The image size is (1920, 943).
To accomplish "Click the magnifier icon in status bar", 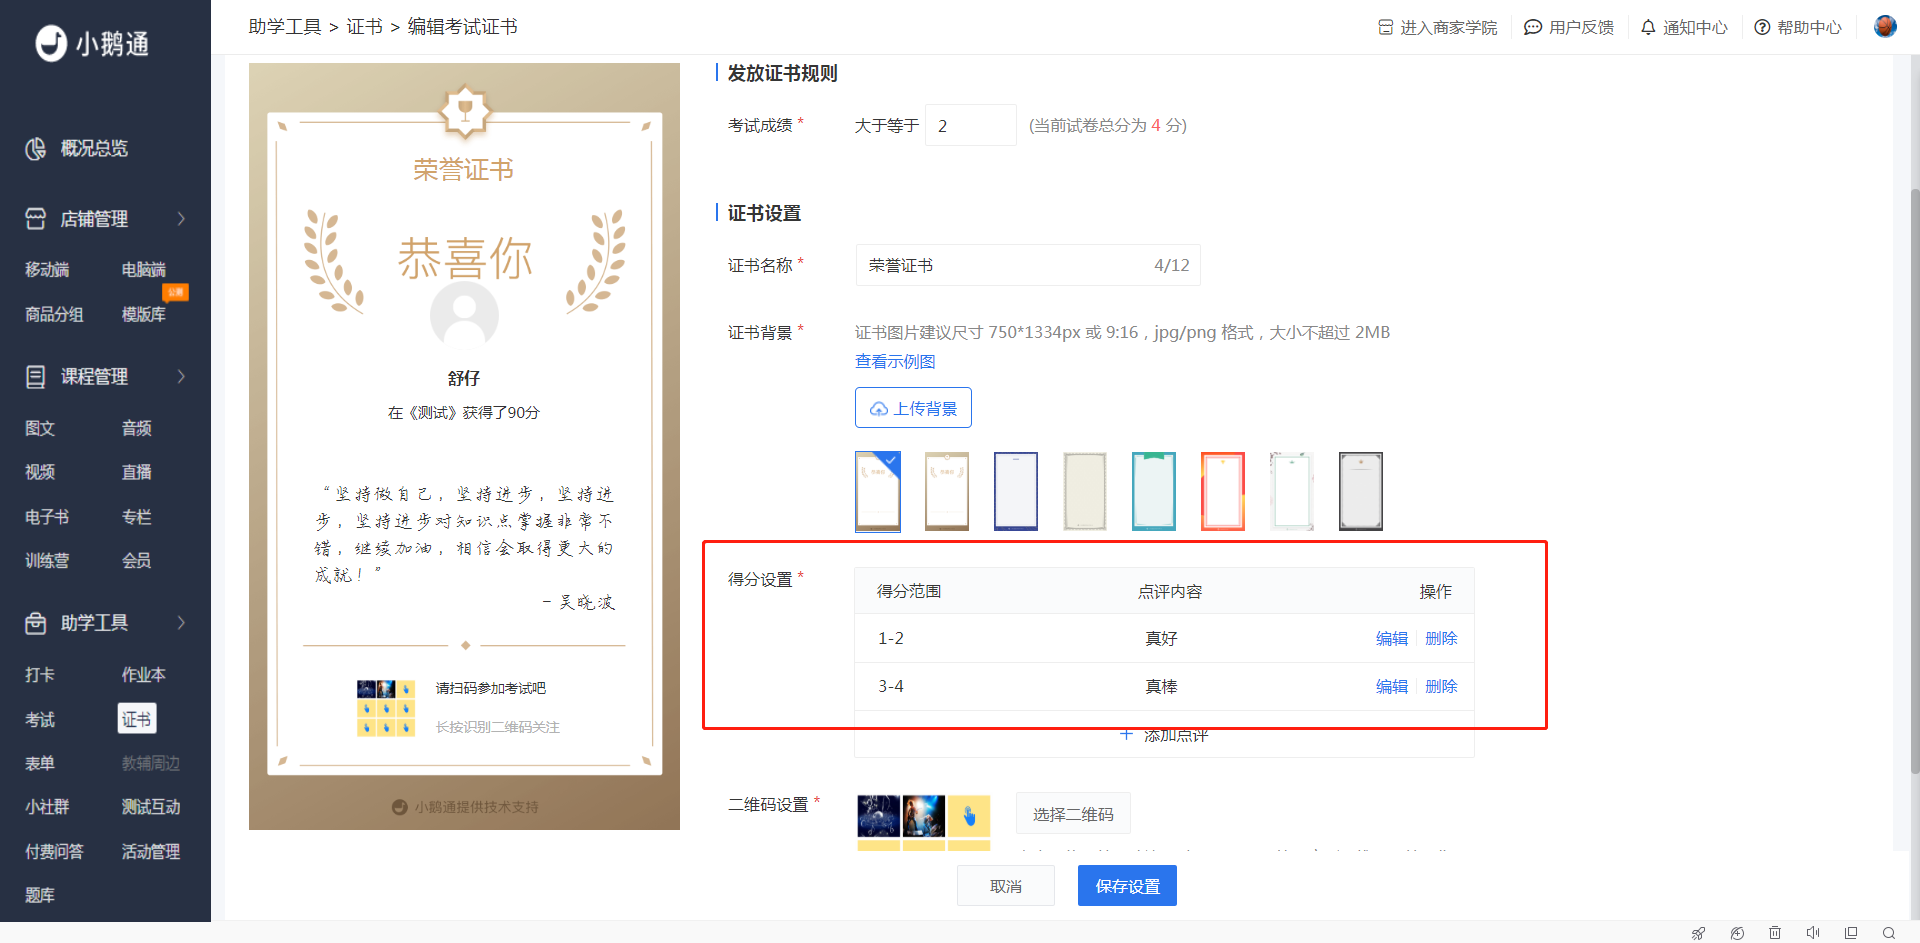I will 1889,933.
